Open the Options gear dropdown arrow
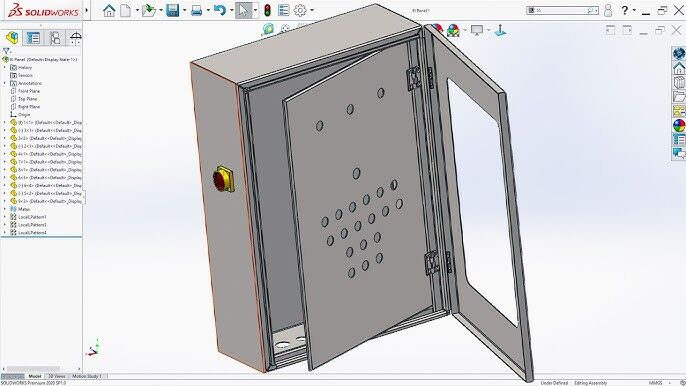686x386 pixels. tap(312, 10)
